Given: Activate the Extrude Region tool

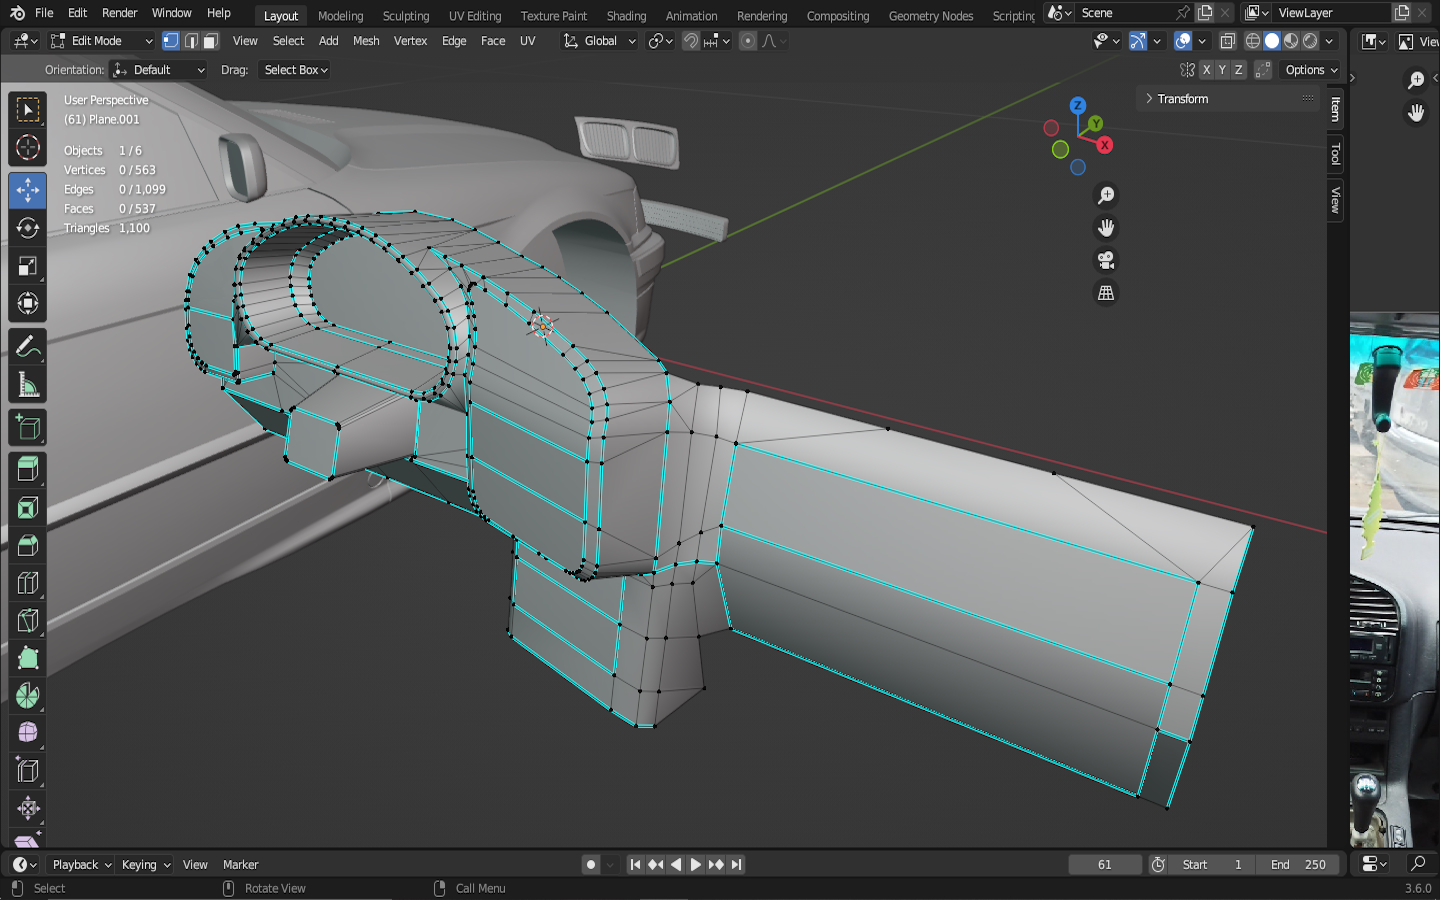Looking at the screenshot, I should tap(27, 469).
